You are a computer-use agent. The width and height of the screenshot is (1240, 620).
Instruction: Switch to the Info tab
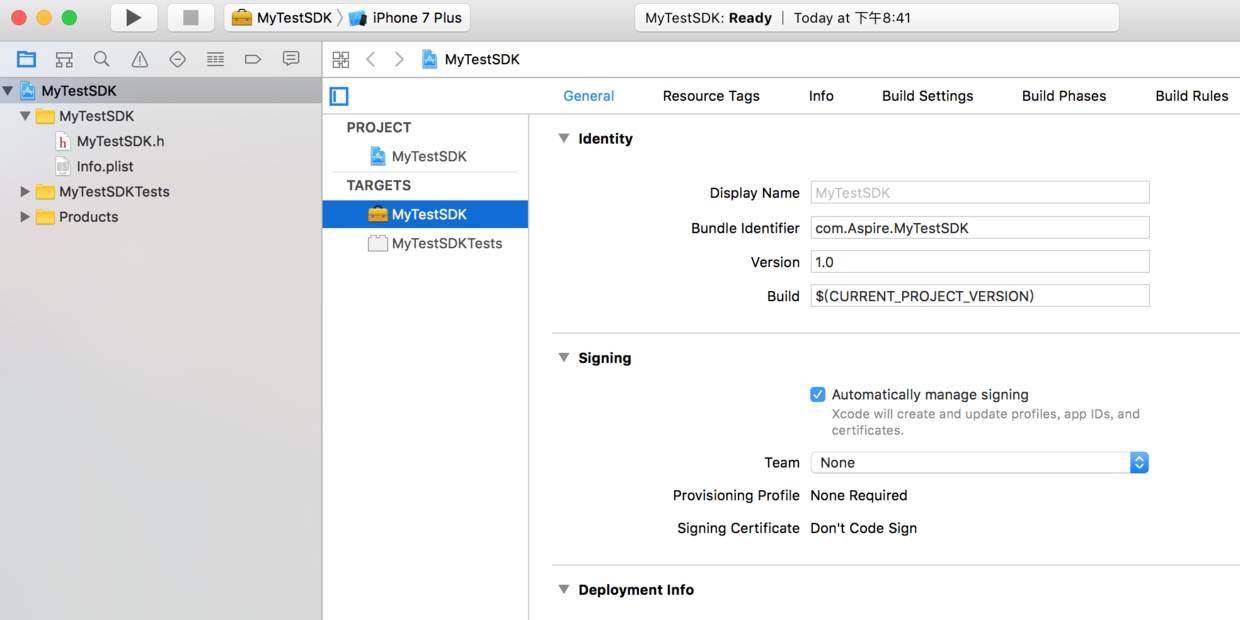coord(821,96)
